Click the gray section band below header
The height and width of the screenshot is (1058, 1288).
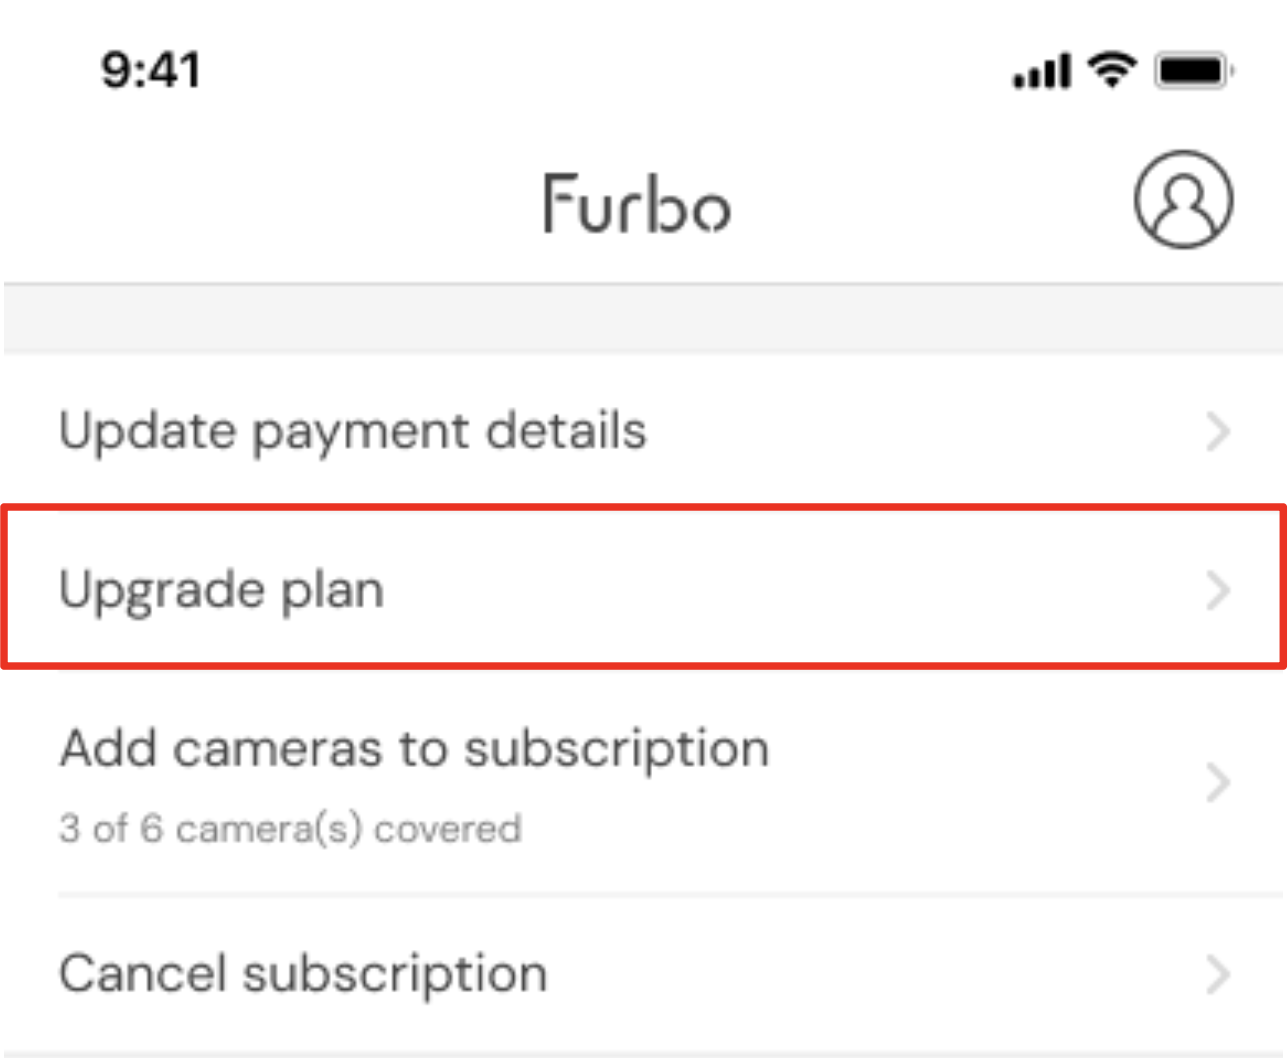click(644, 320)
